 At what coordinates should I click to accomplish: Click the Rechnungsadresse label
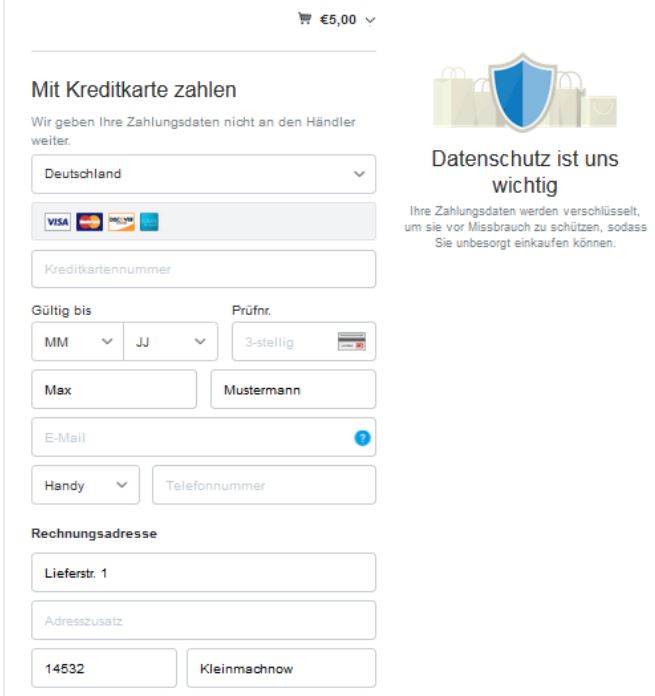94,533
